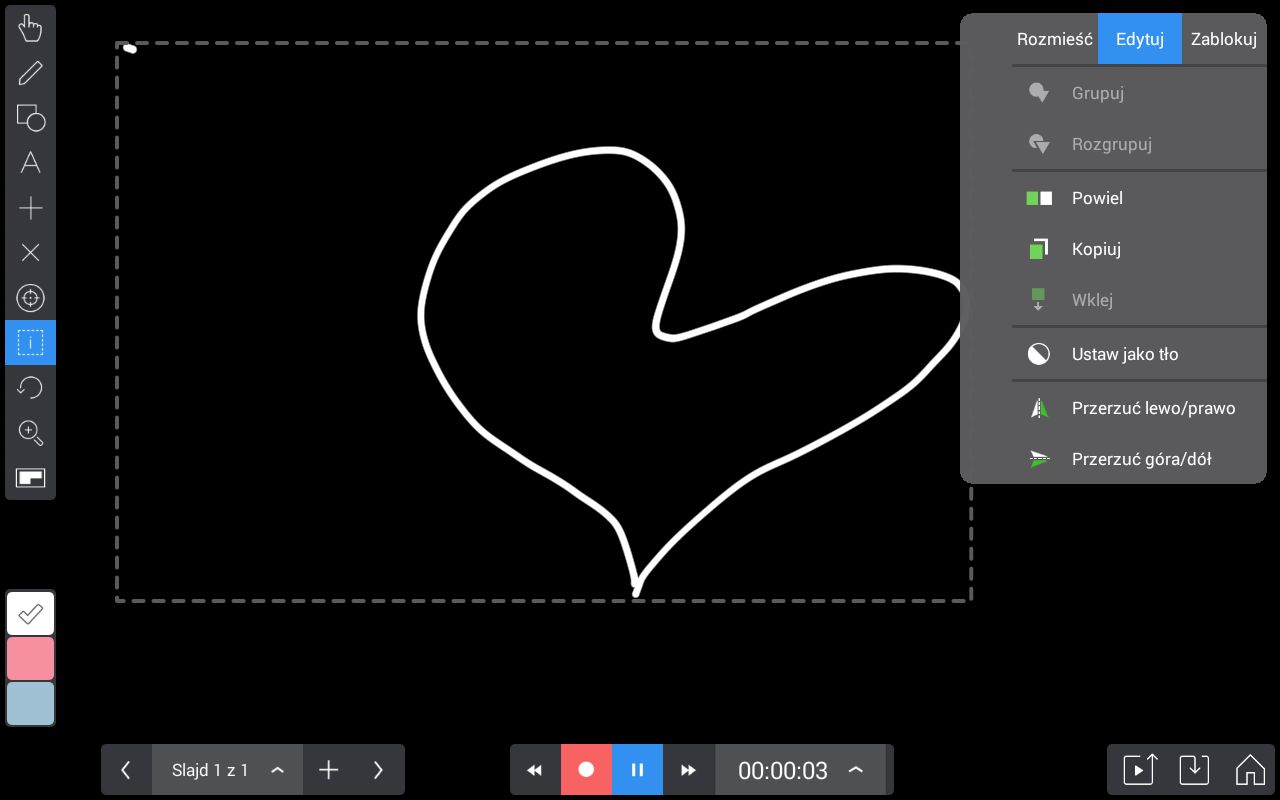Go to previous slide arrow
Image resolution: width=1280 pixels, height=800 pixels.
[126, 770]
